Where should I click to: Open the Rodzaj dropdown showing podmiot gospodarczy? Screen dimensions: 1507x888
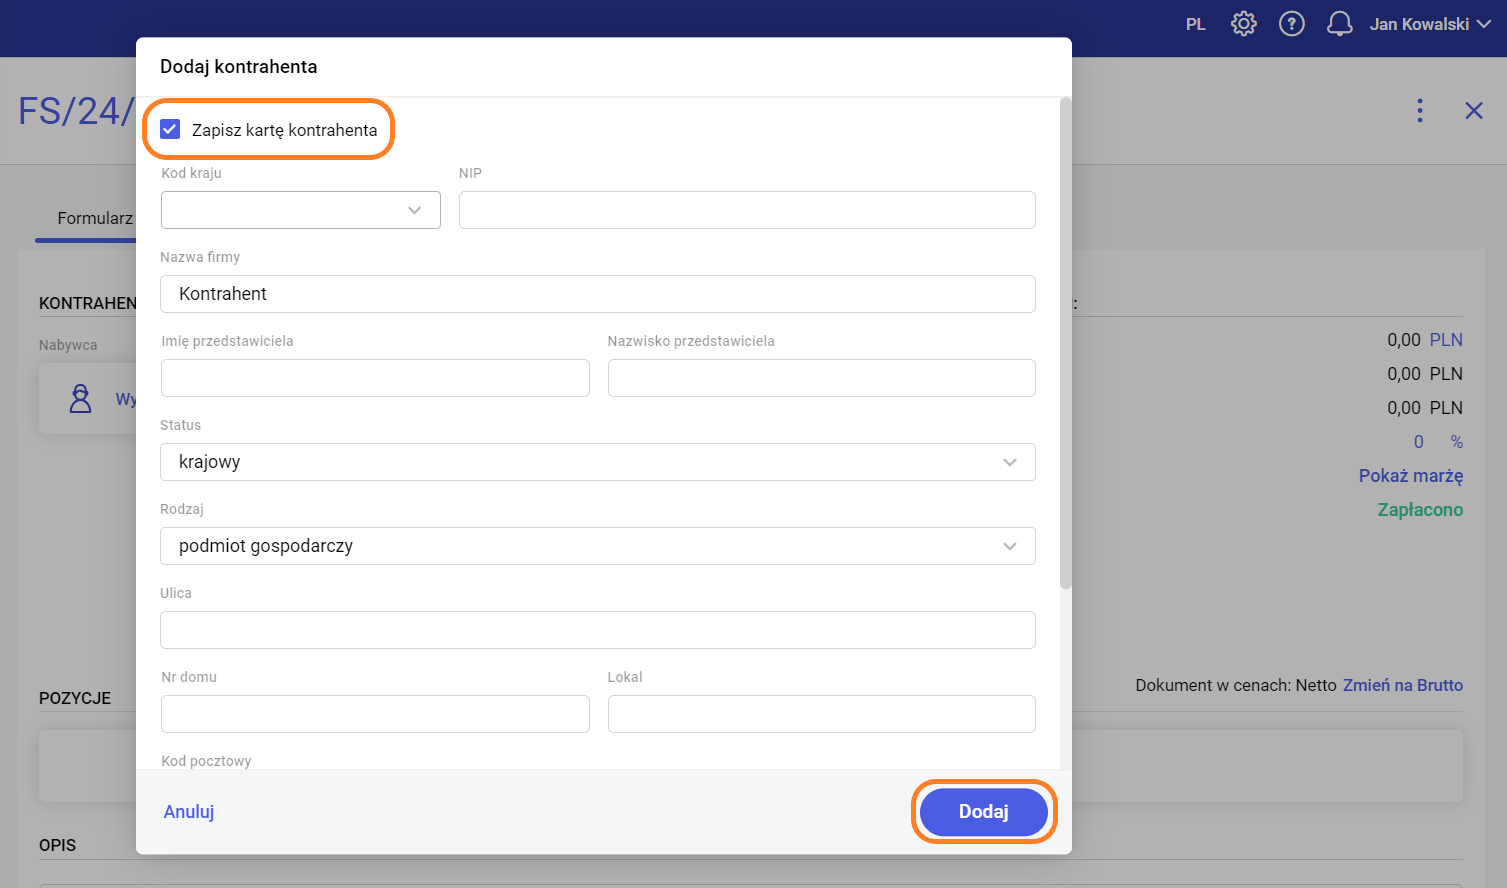[x=597, y=546]
